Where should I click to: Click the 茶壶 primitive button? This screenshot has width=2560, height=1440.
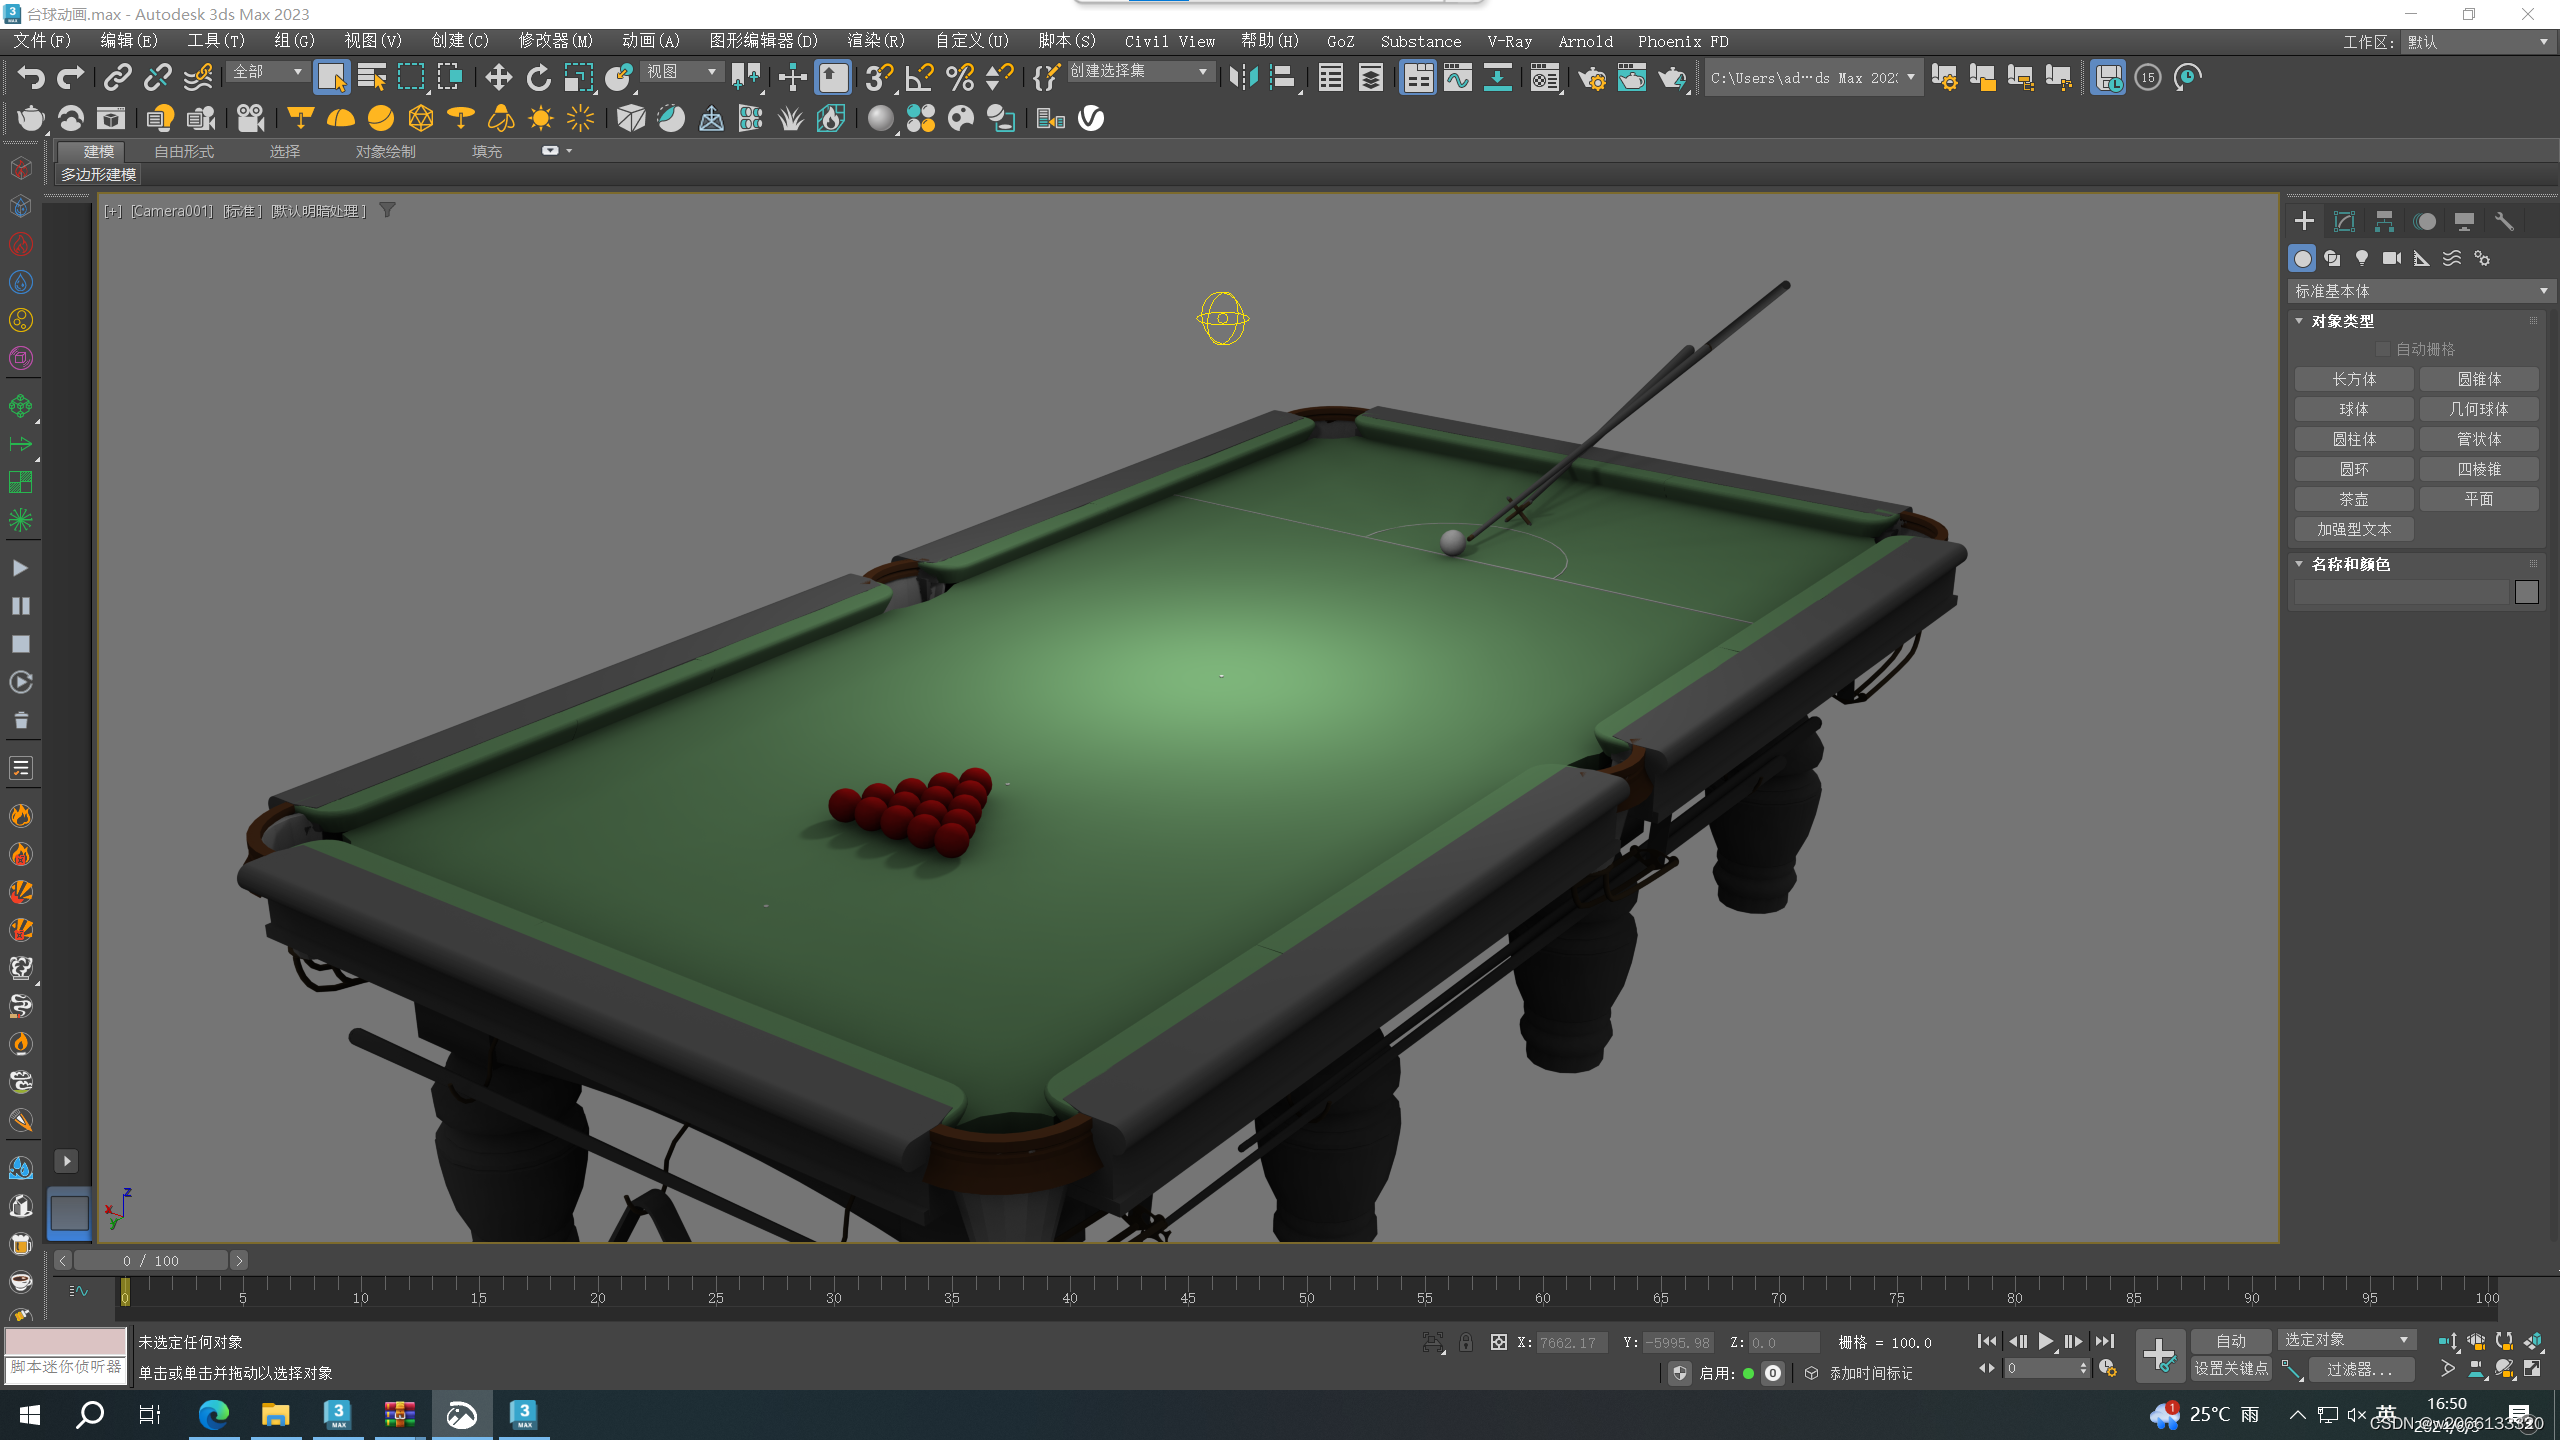pyautogui.click(x=2353, y=499)
